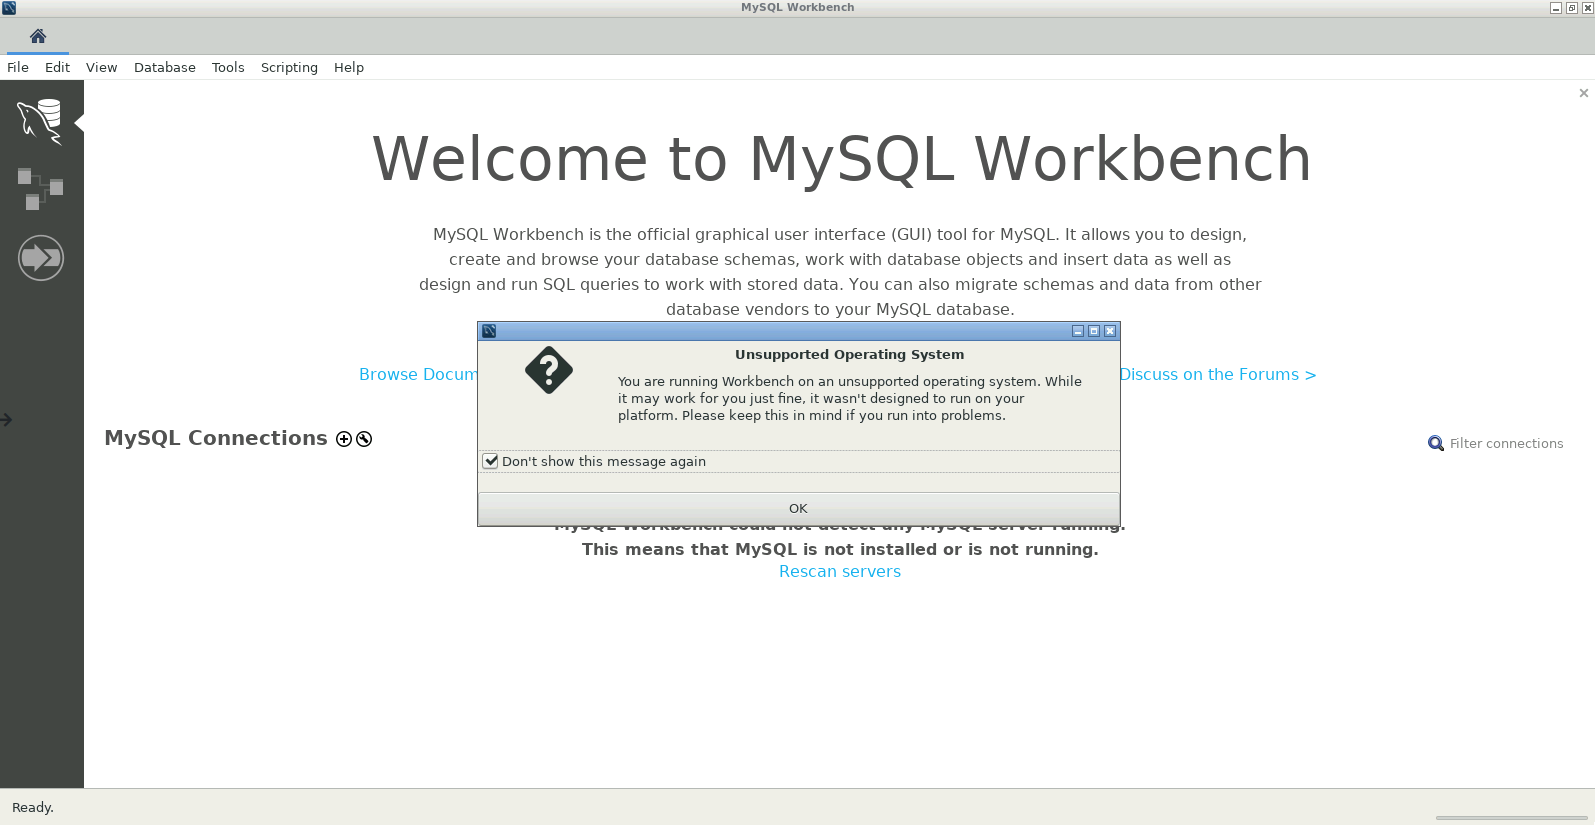Image resolution: width=1595 pixels, height=825 pixels.
Task: Open the Database menu
Action: pyautogui.click(x=165, y=67)
